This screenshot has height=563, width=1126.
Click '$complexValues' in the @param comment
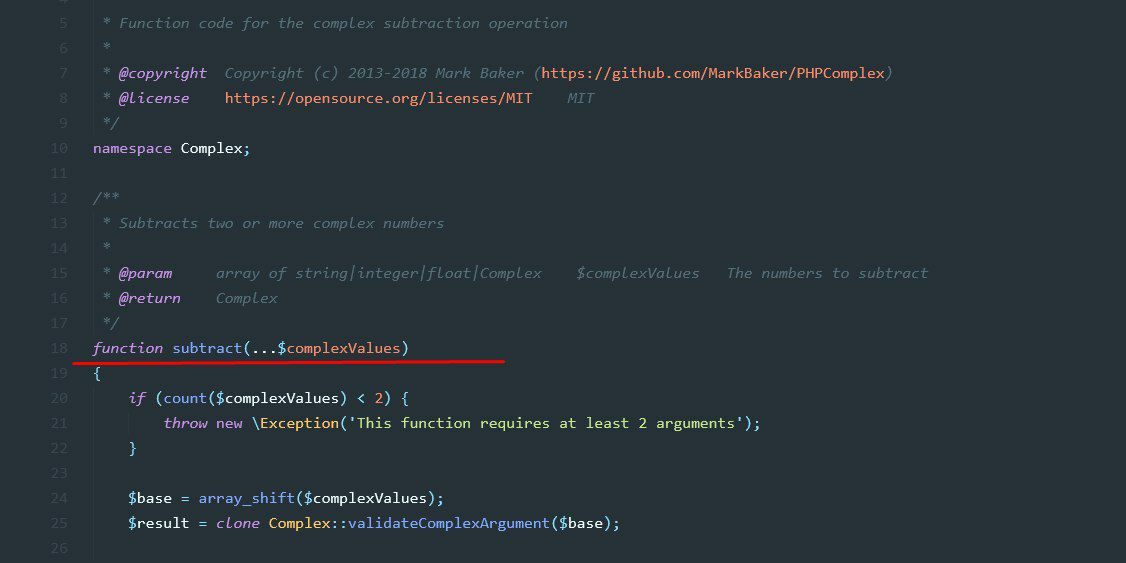[638, 274]
